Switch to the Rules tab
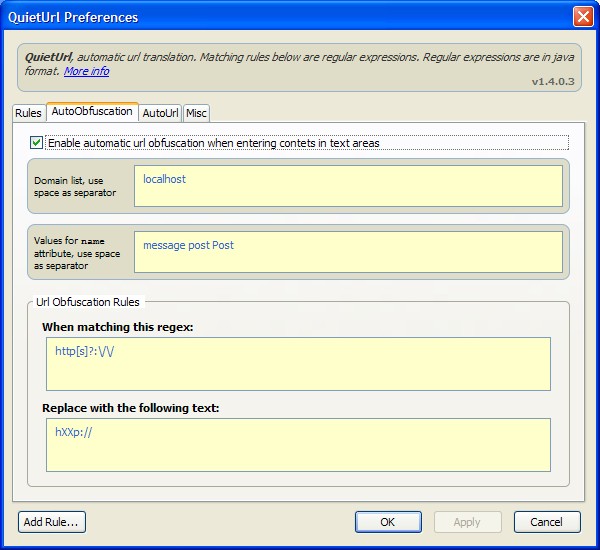This screenshot has height=550, width=600. [28, 113]
